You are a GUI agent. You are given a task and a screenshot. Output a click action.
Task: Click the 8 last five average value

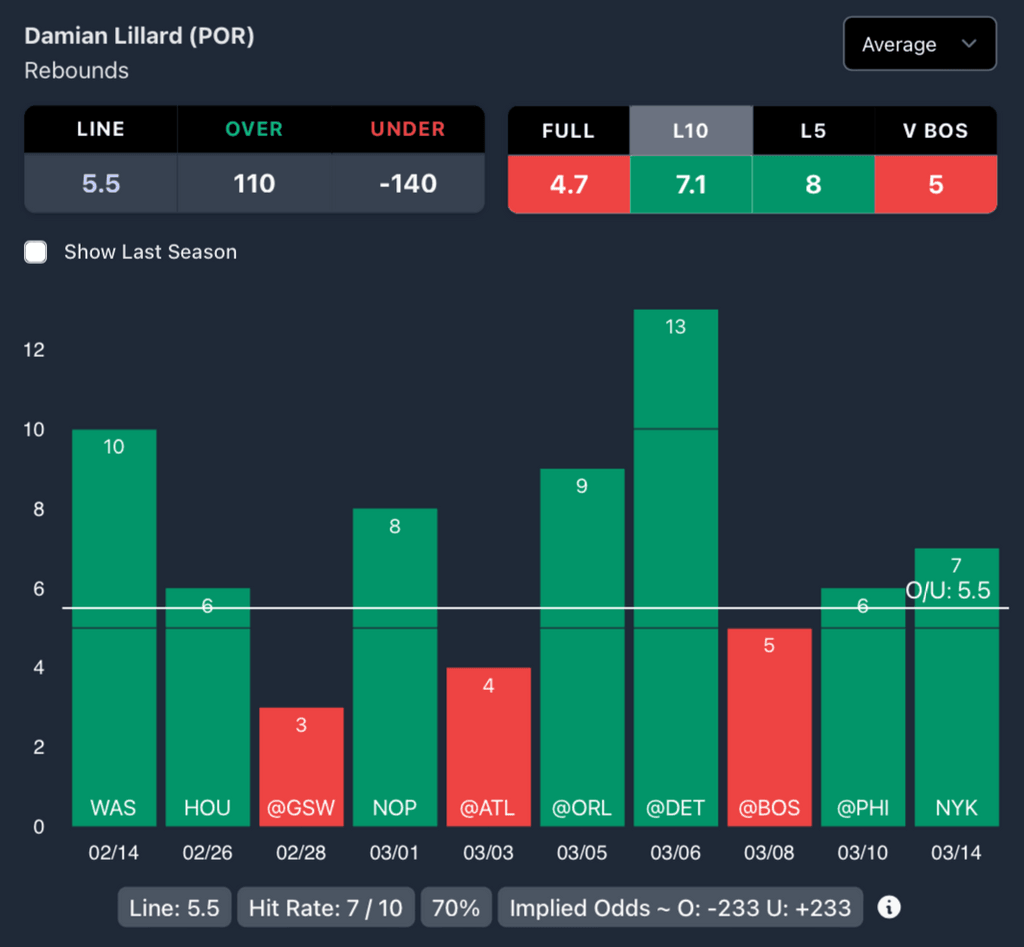(x=813, y=185)
